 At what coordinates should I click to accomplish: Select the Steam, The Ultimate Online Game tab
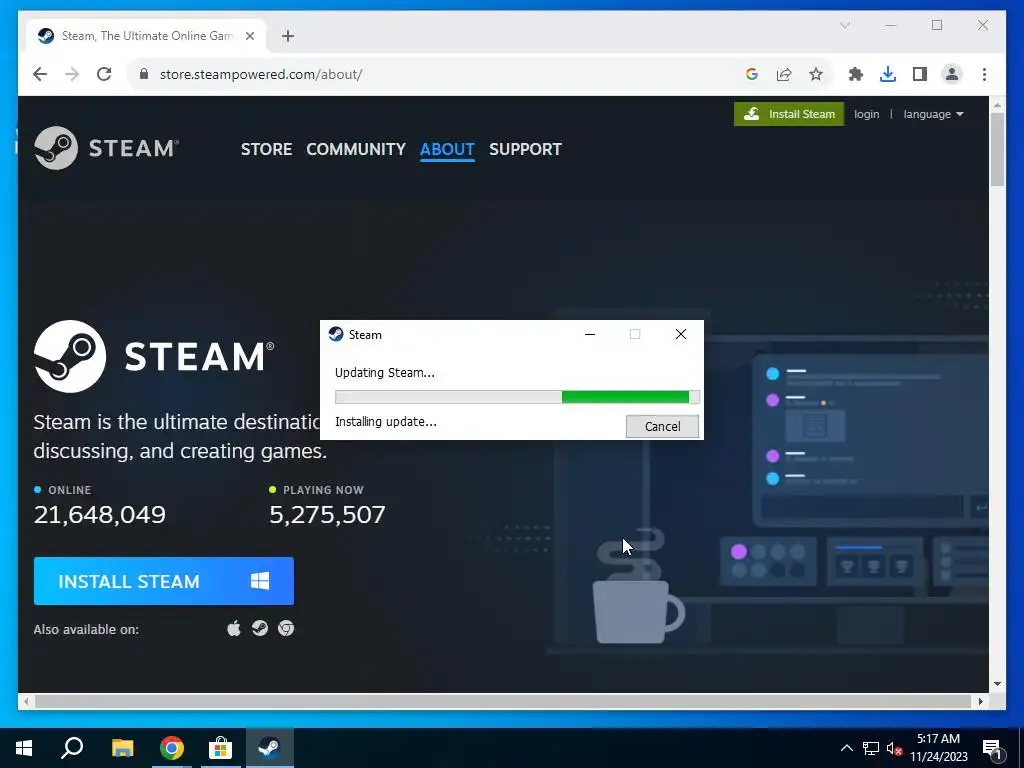[x=146, y=36]
